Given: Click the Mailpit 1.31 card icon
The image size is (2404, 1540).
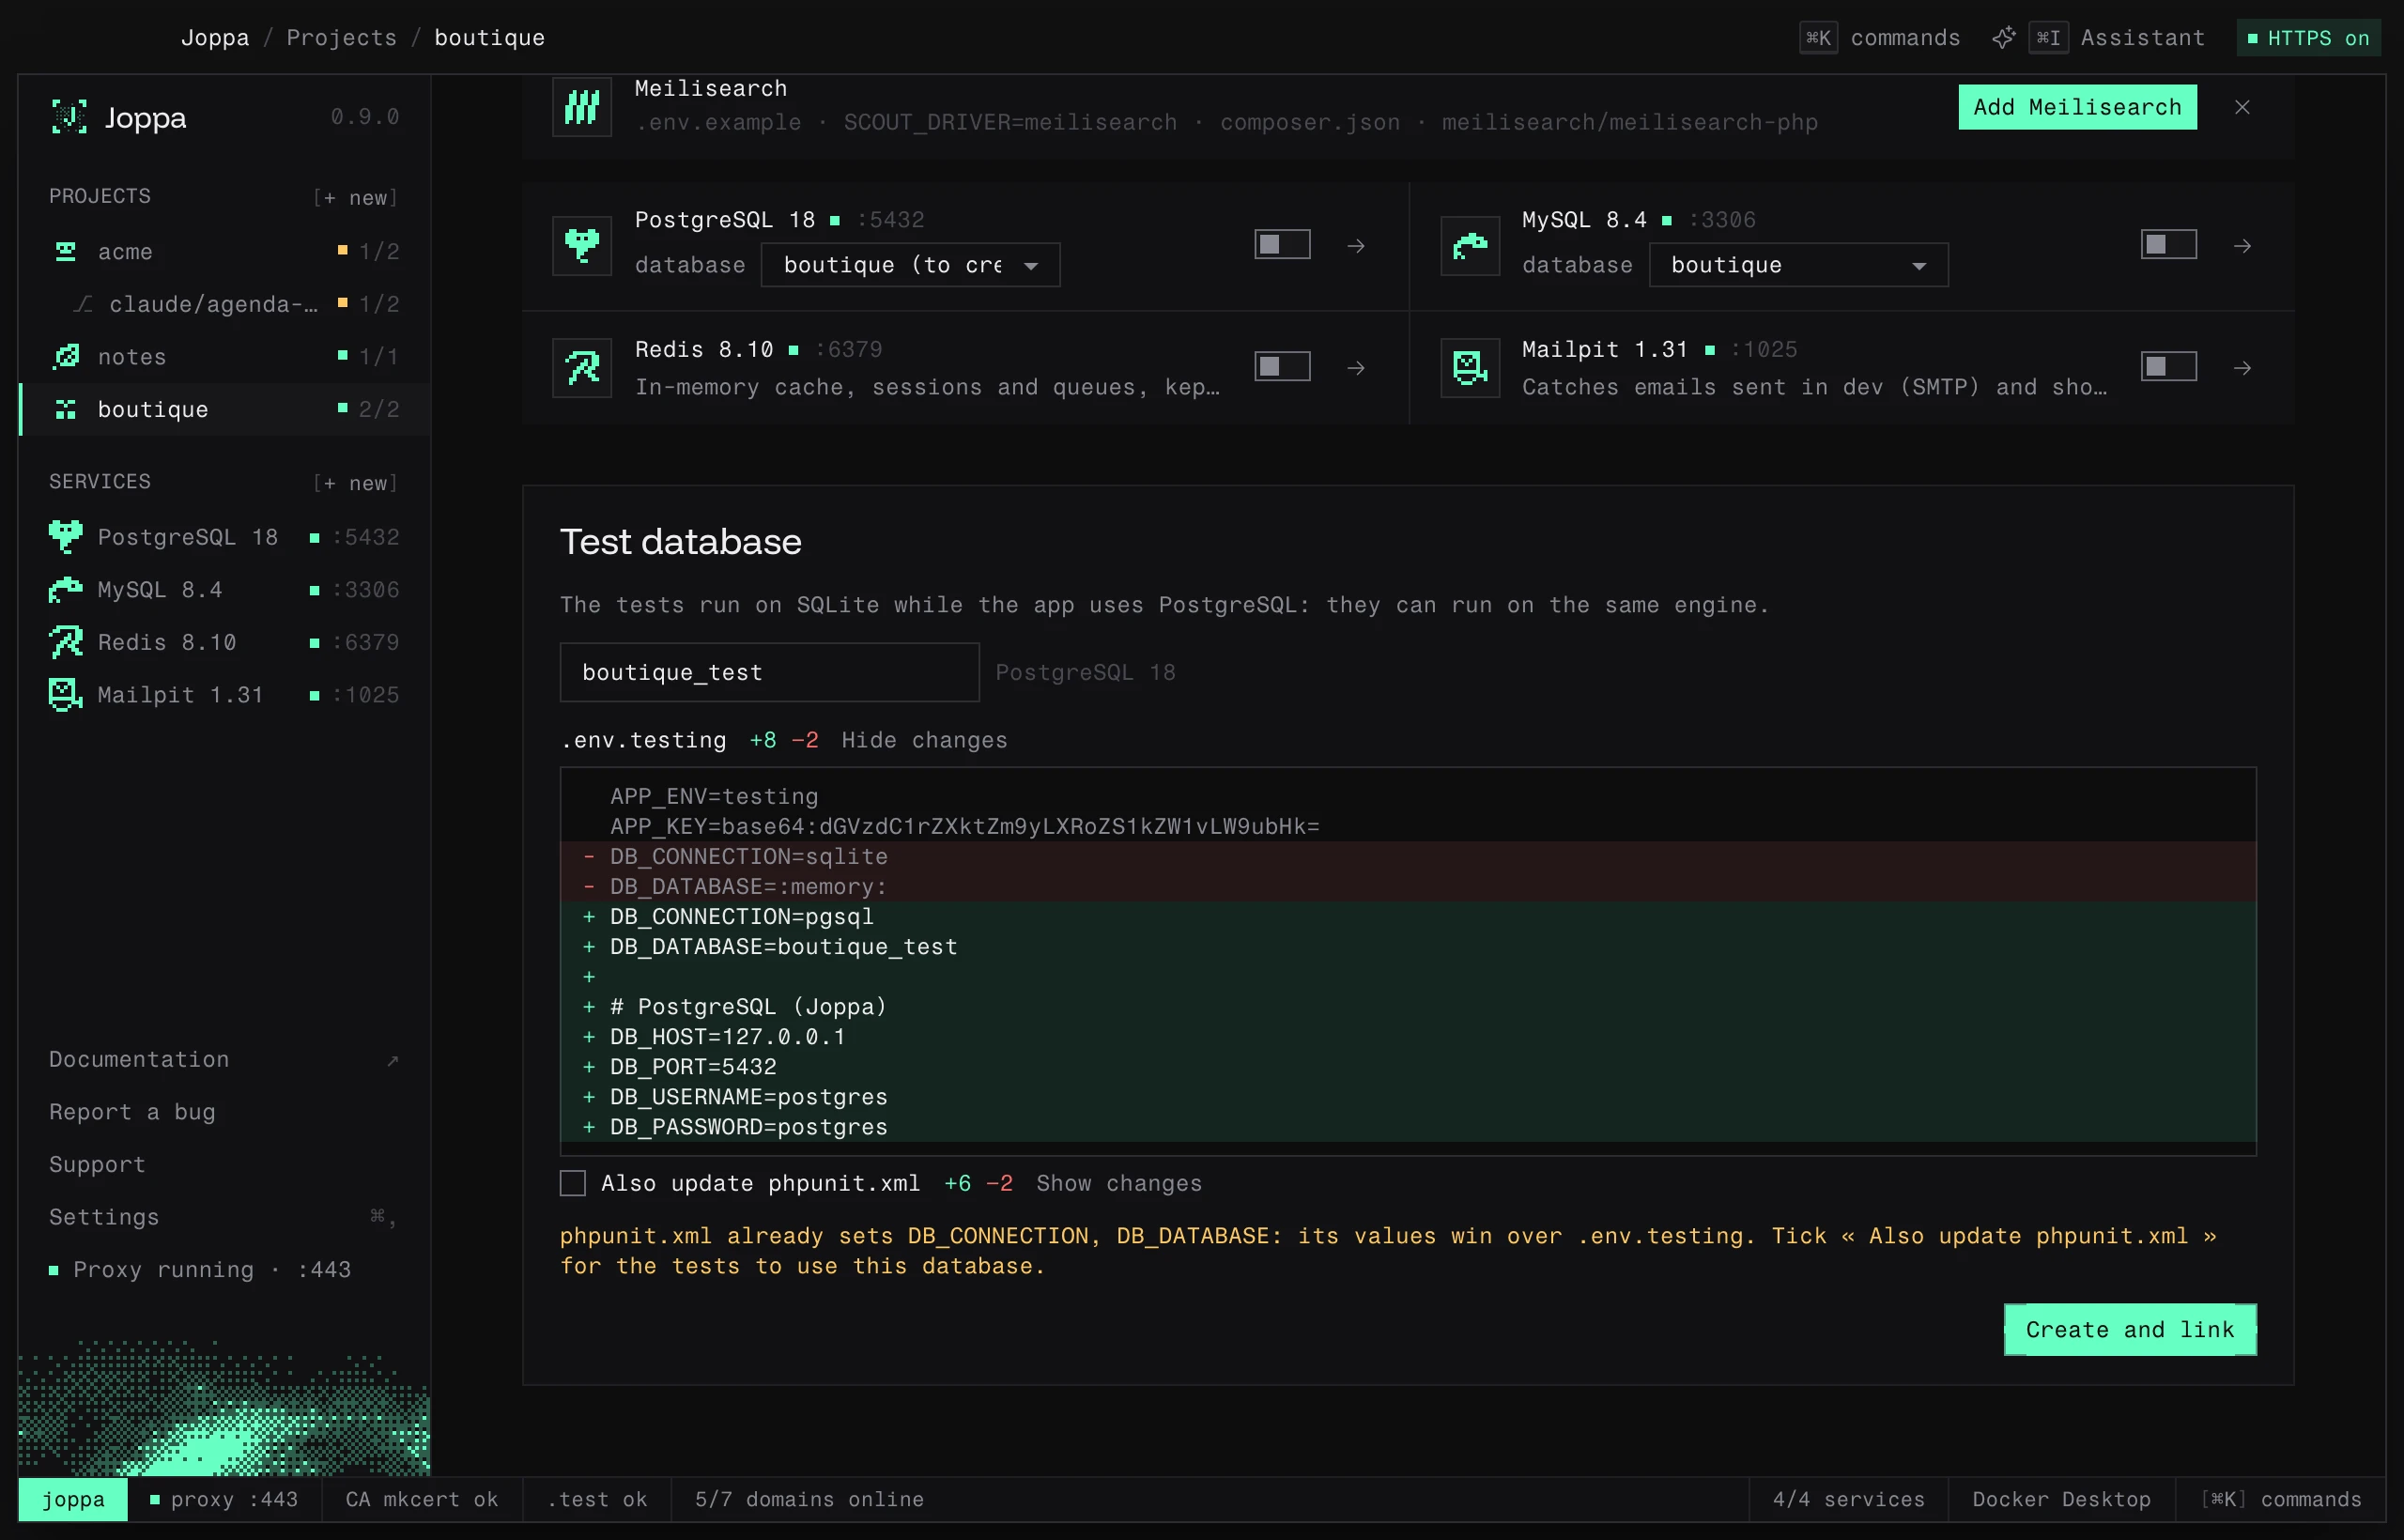Looking at the screenshot, I should pos(1470,367).
